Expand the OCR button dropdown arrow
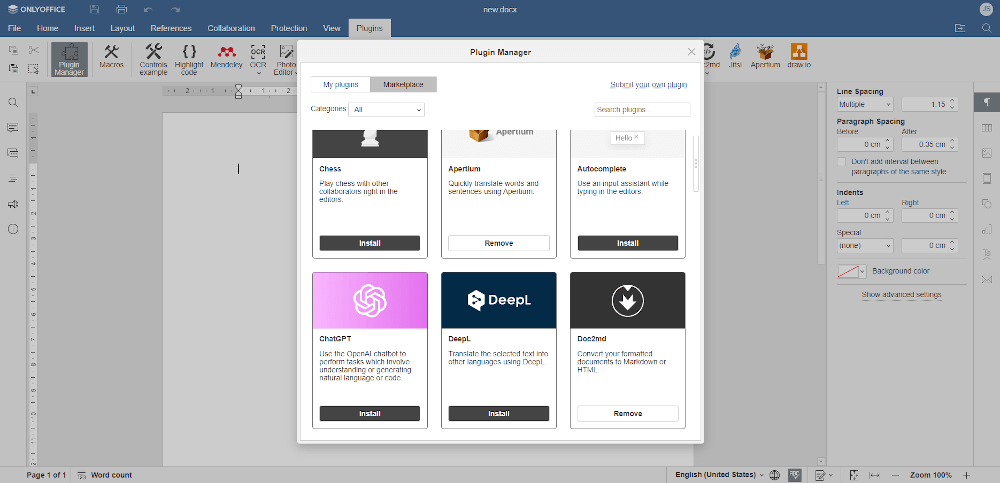 (258, 73)
